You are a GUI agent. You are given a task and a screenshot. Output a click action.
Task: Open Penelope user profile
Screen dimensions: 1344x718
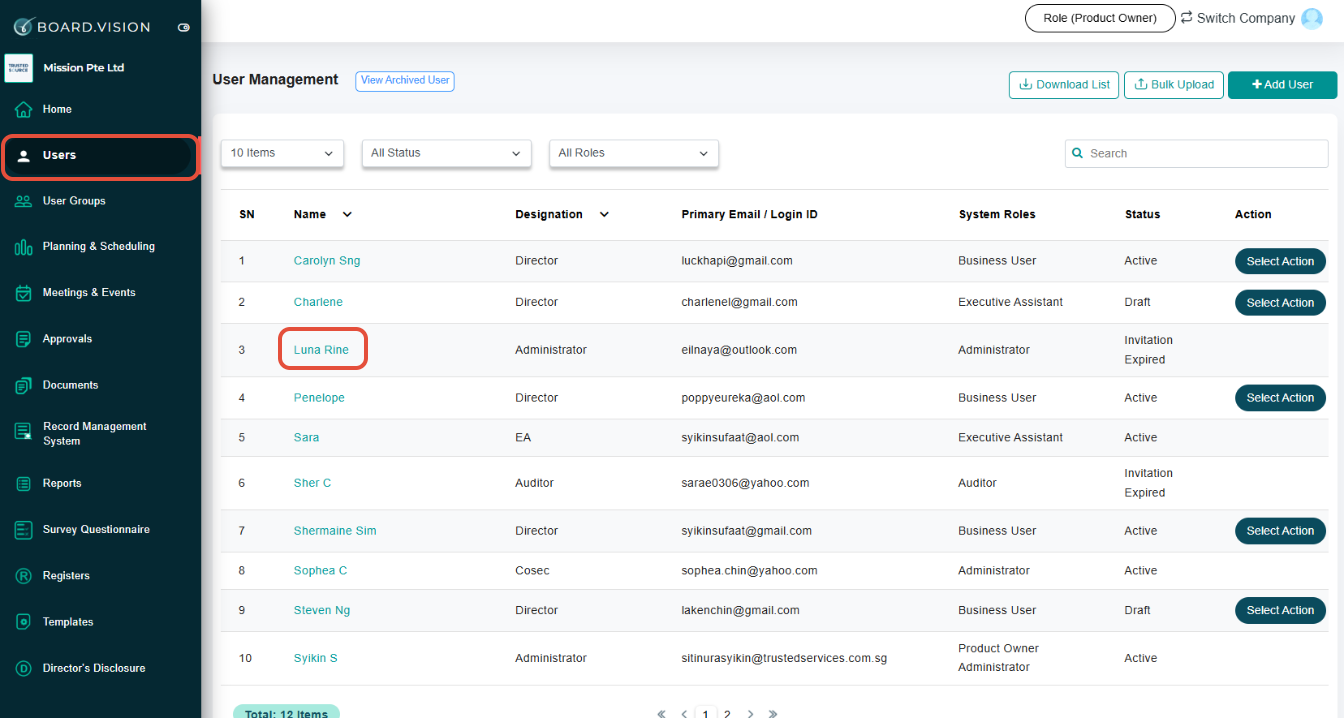point(319,398)
